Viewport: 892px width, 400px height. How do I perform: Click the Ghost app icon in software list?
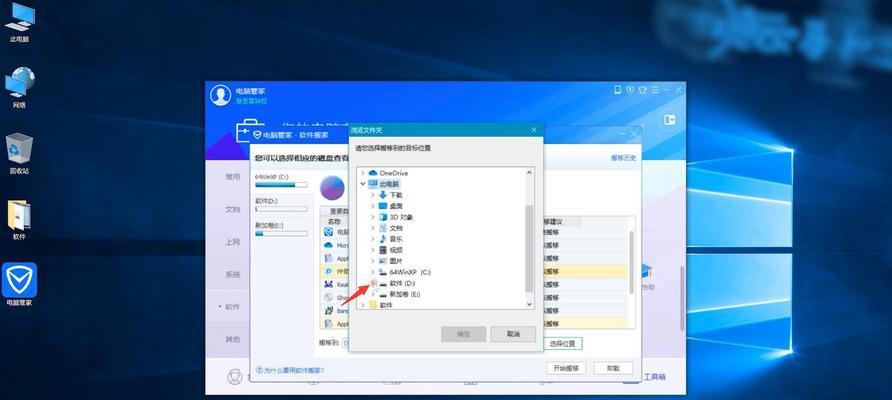point(329,297)
